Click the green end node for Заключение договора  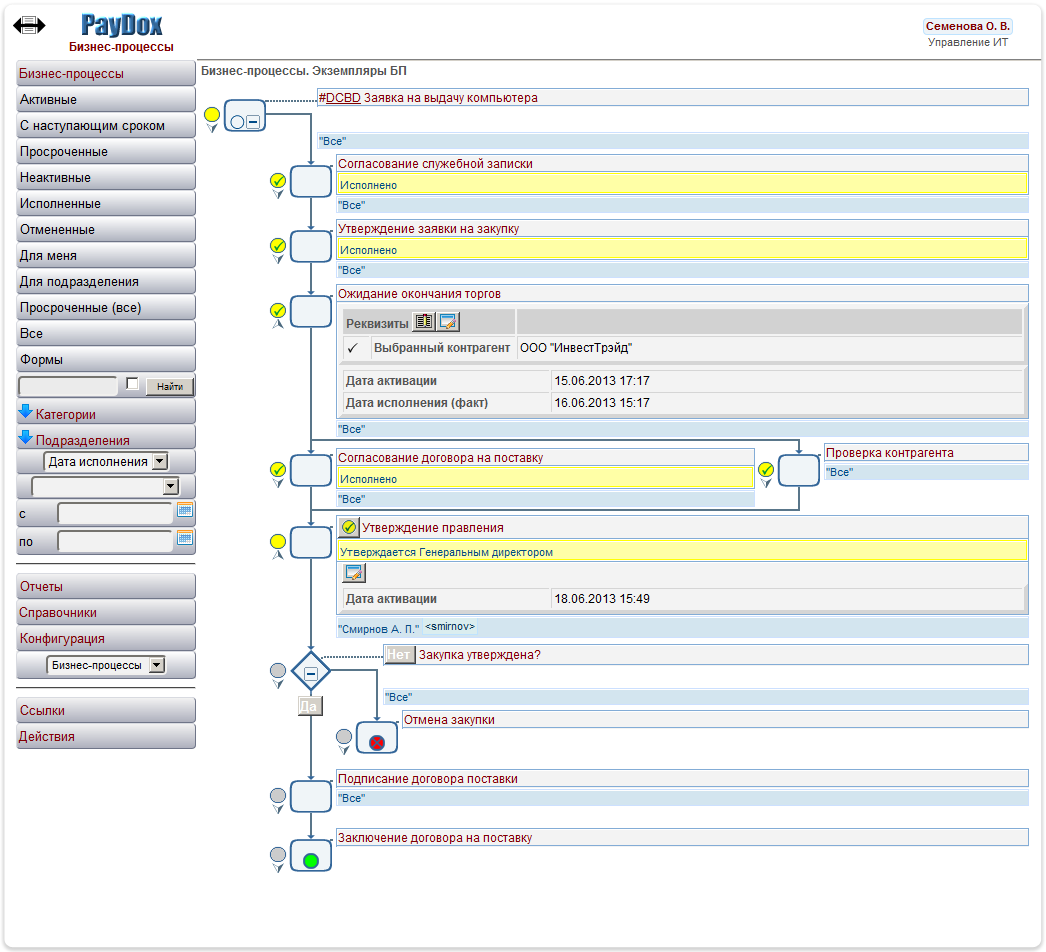coord(311,860)
